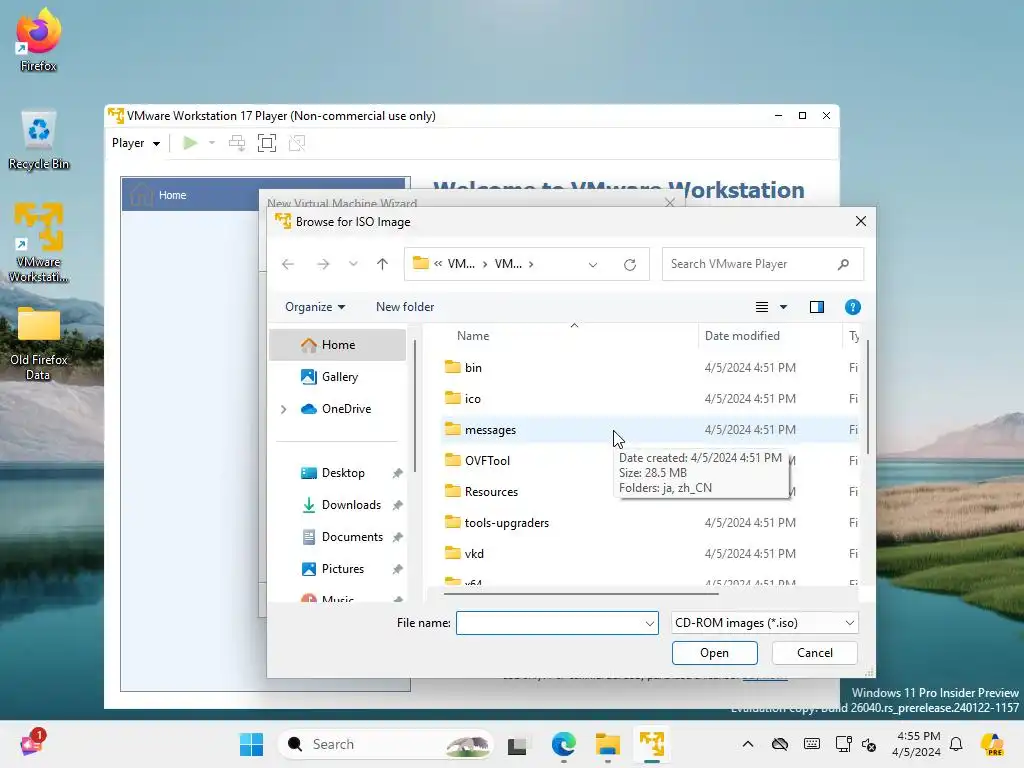Select Gallery in the navigation pane
1024x768 pixels.
click(338, 377)
